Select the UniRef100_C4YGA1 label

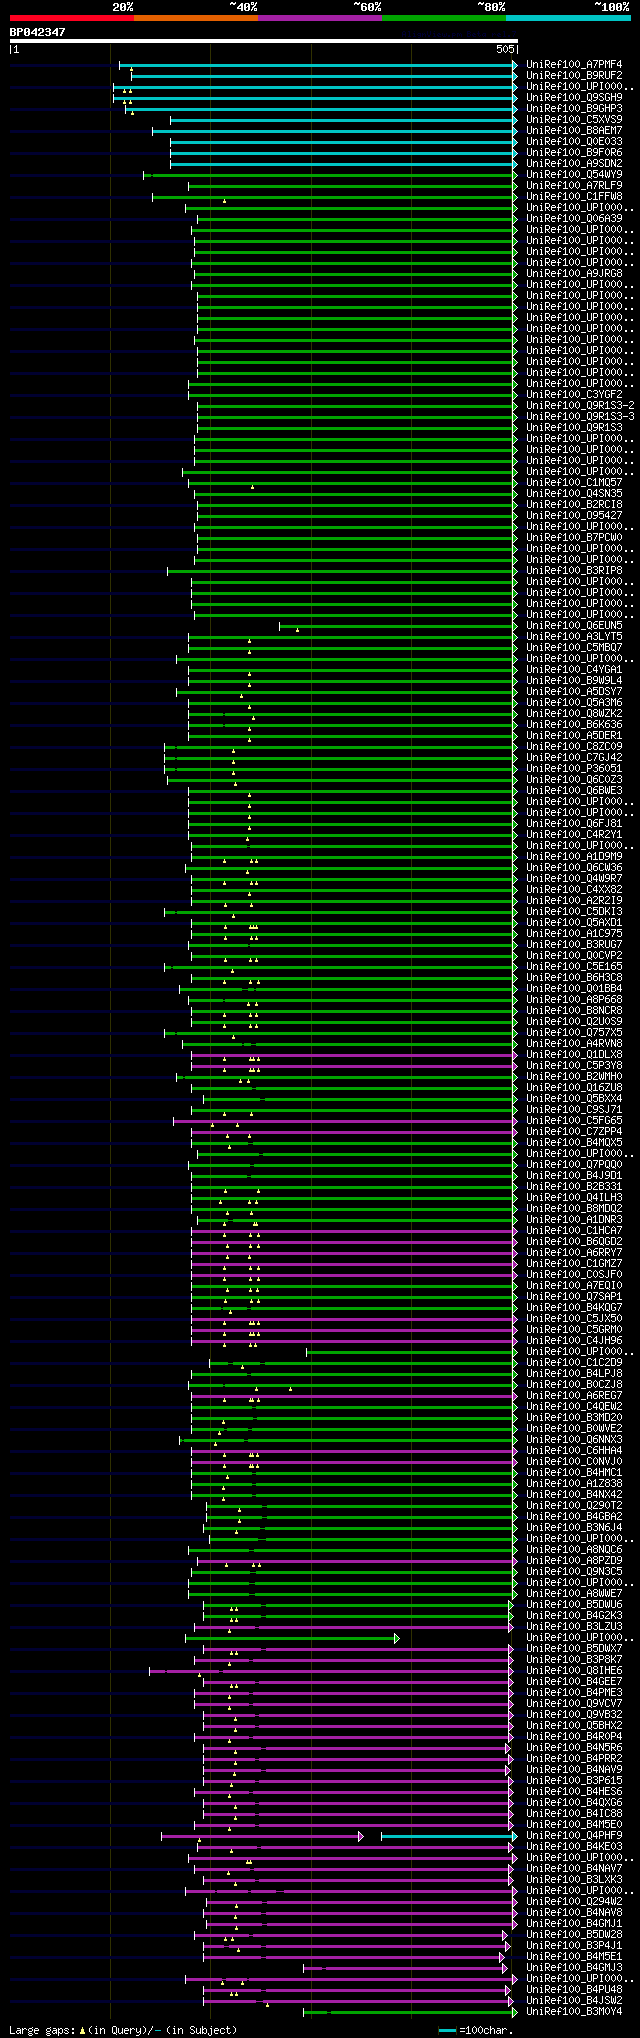(x=574, y=670)
